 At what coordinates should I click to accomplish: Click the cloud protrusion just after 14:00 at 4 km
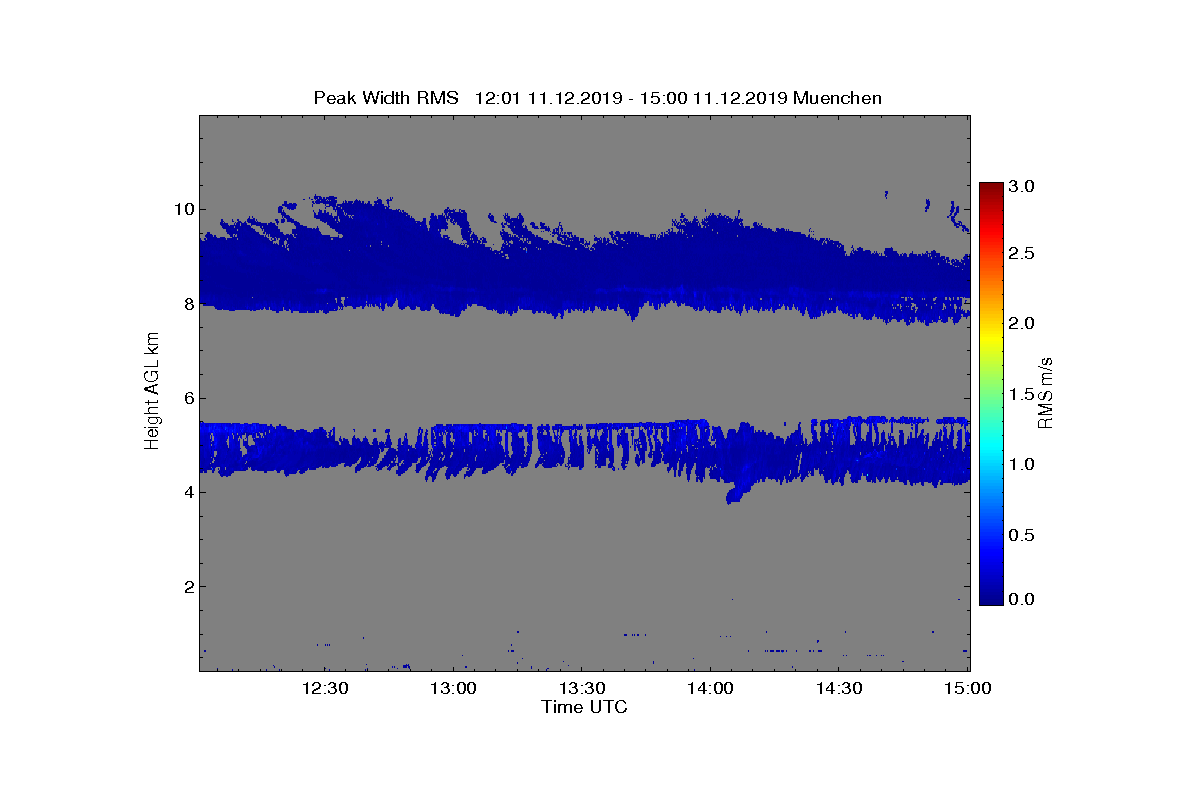[x=738, y=492]
